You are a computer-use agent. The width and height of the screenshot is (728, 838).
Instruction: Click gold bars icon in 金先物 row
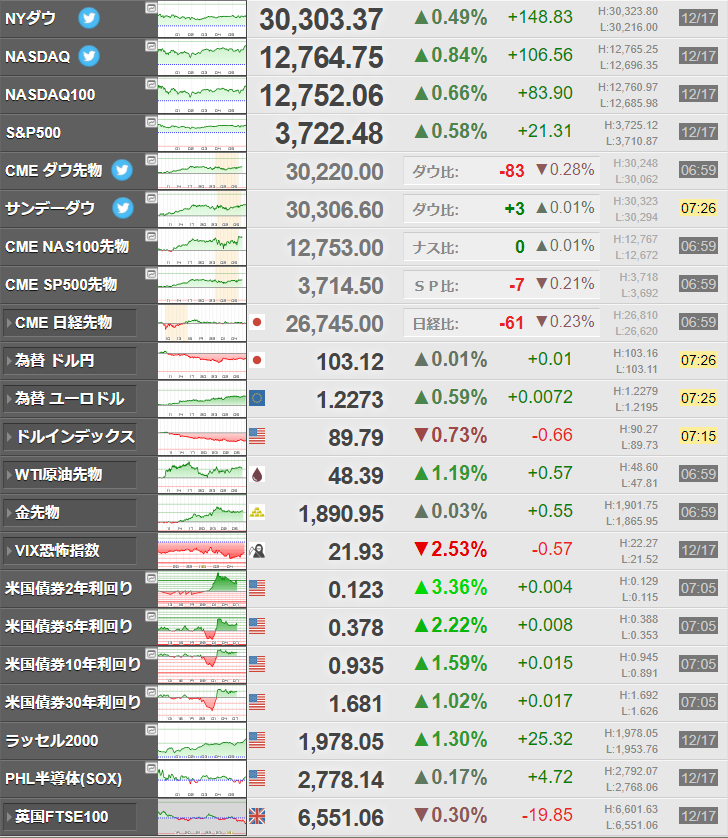tap(257, 512)
